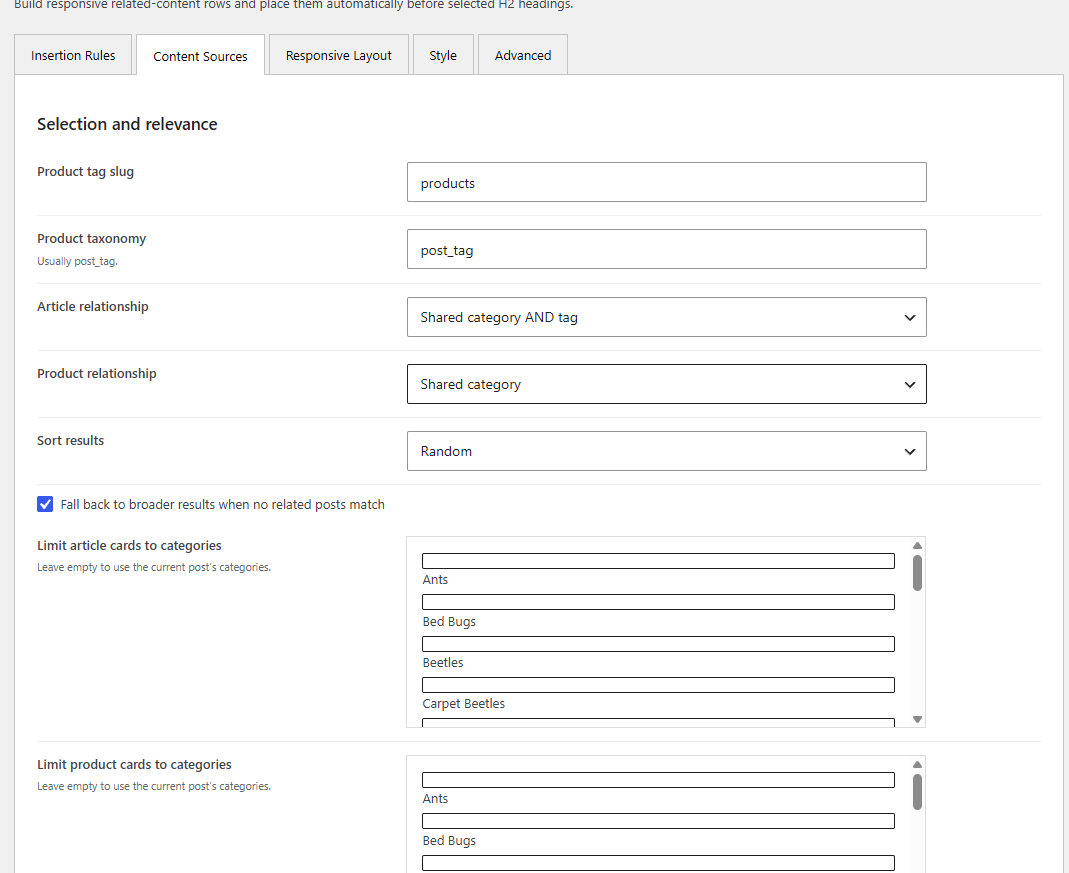Click the 'Selection and relevance' heading
This screenshot has width=1069, height=873.
[x=127, y=124]
